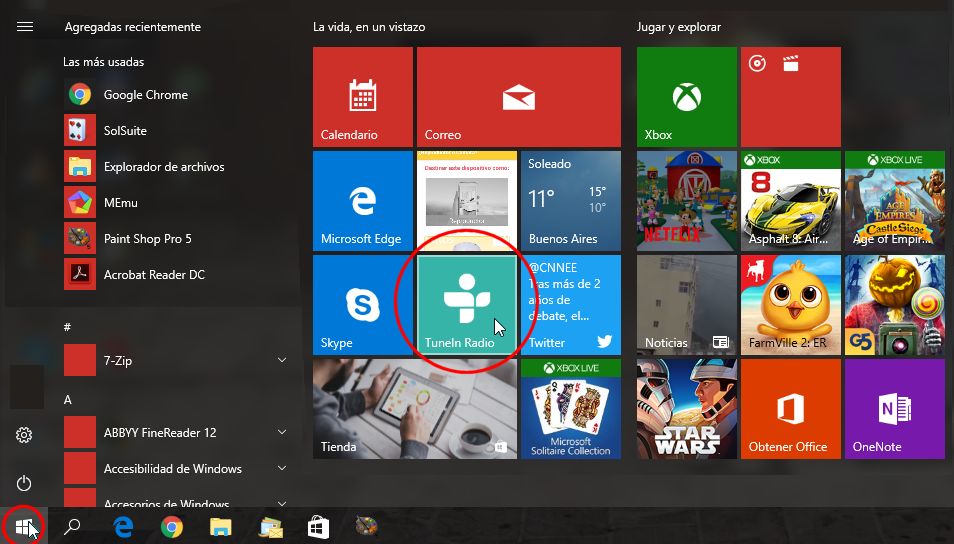Viewport: 954px width, 544px height.
Task: Click the 'Jugar y explorar' group title
Action: (x=679, y=27)
